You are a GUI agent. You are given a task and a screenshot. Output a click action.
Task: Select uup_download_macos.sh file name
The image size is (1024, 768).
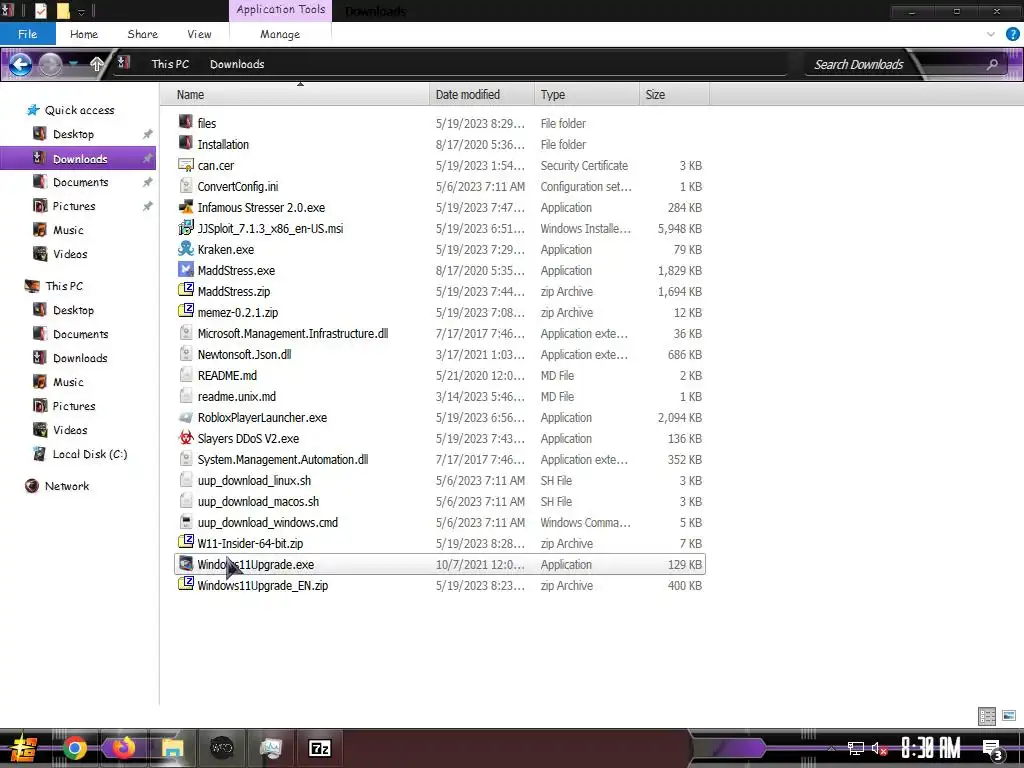click(258, 501)
